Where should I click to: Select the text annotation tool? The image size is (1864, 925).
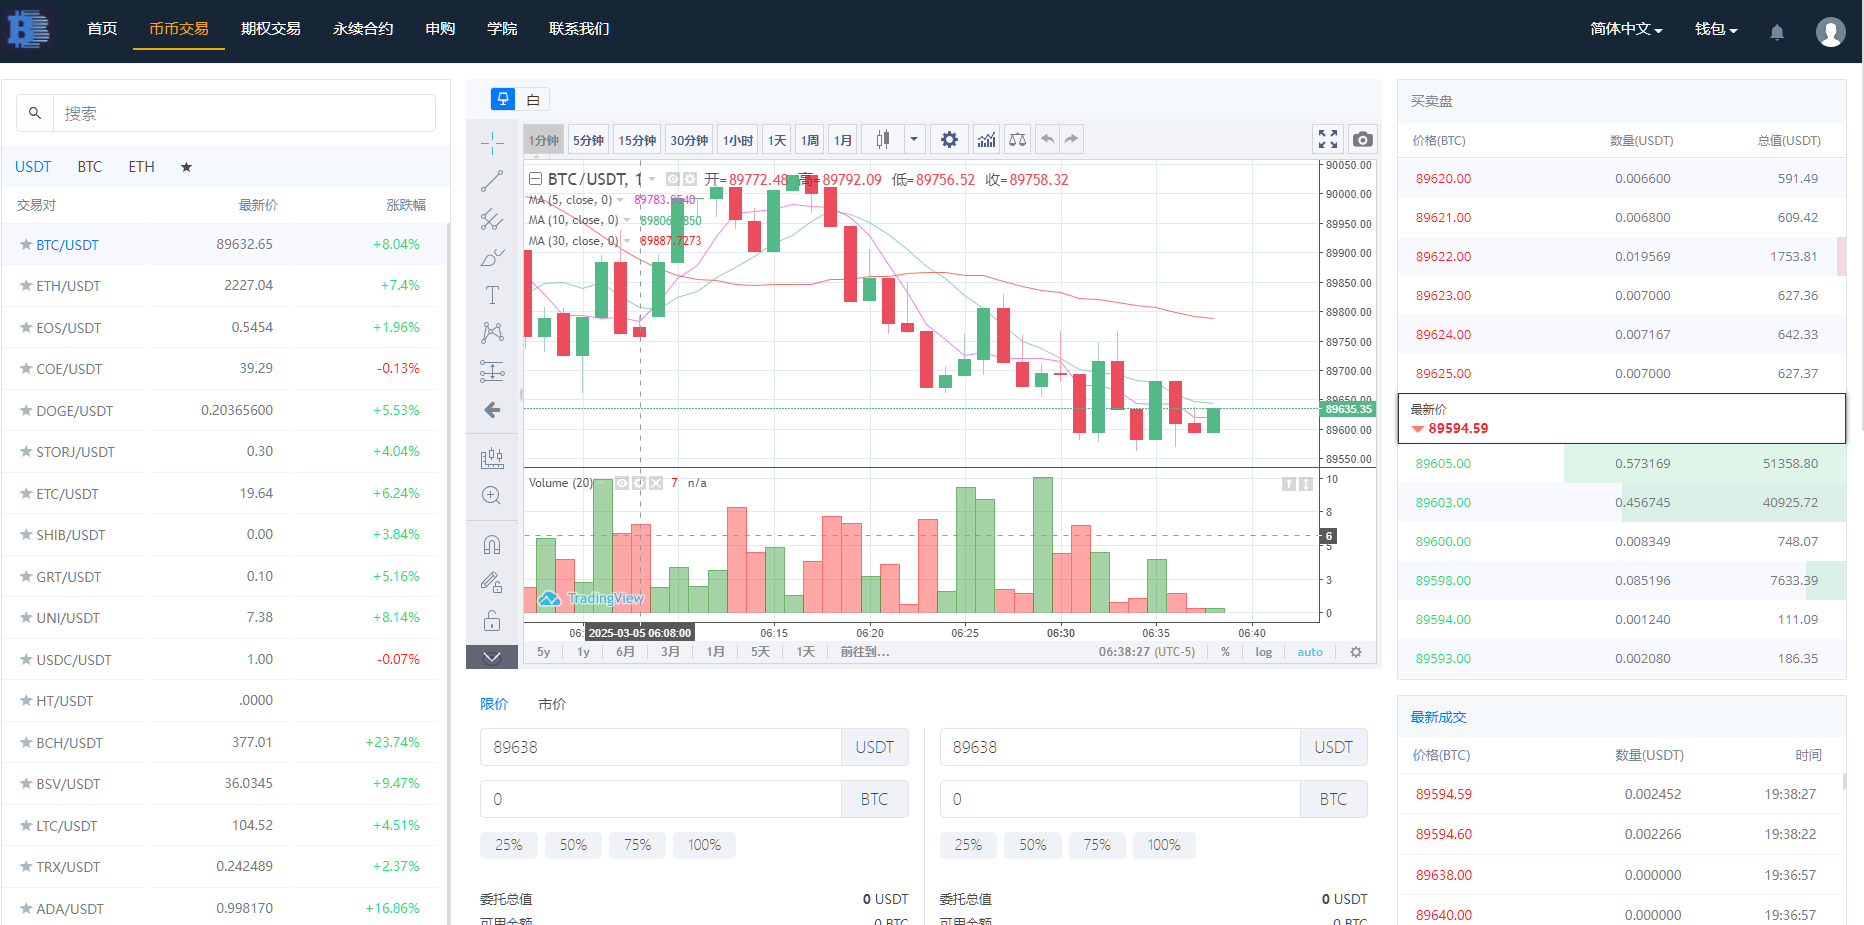point(492,295)
